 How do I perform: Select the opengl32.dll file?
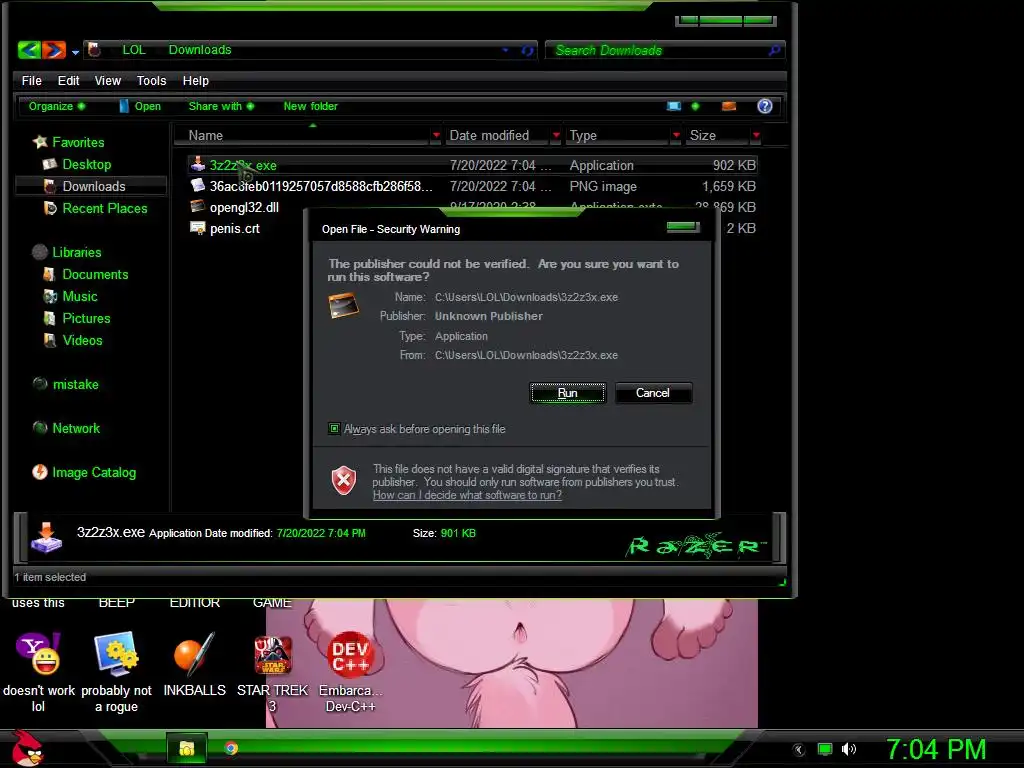pos(244,207)
